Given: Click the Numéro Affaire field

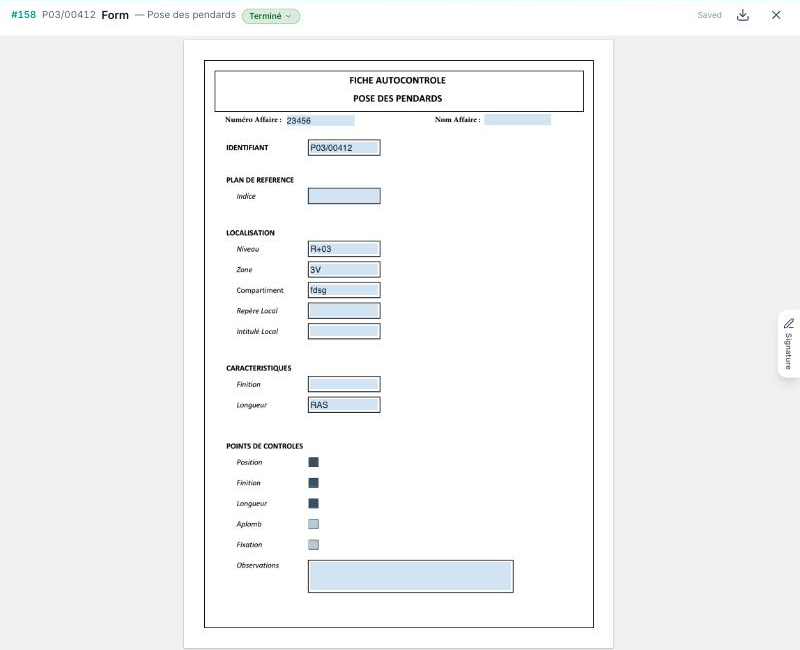Looking at the screenshot, I should [320, 120].
